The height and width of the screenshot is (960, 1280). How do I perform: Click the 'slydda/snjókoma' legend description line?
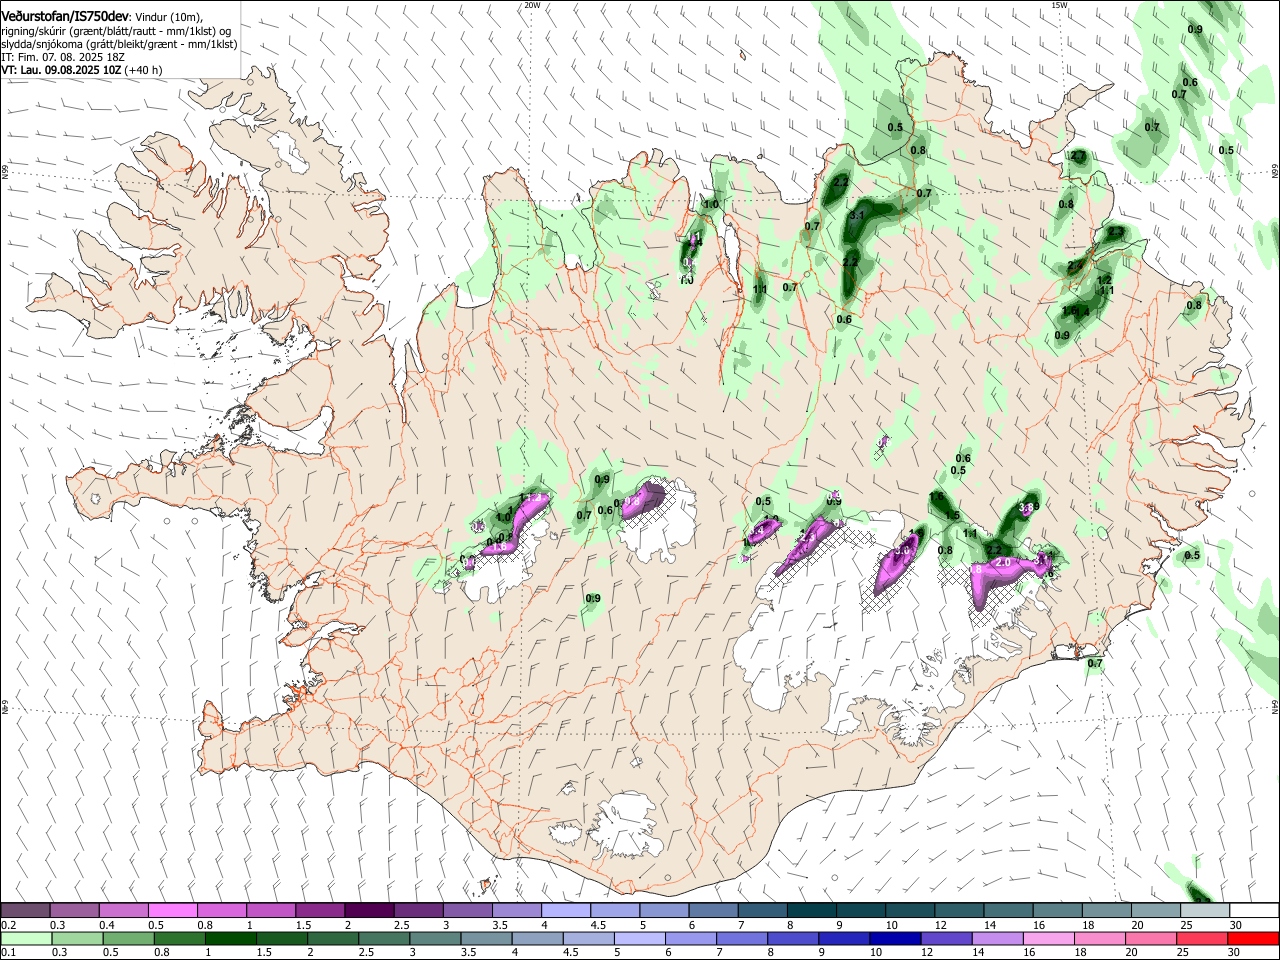click(x=119, y=45)
